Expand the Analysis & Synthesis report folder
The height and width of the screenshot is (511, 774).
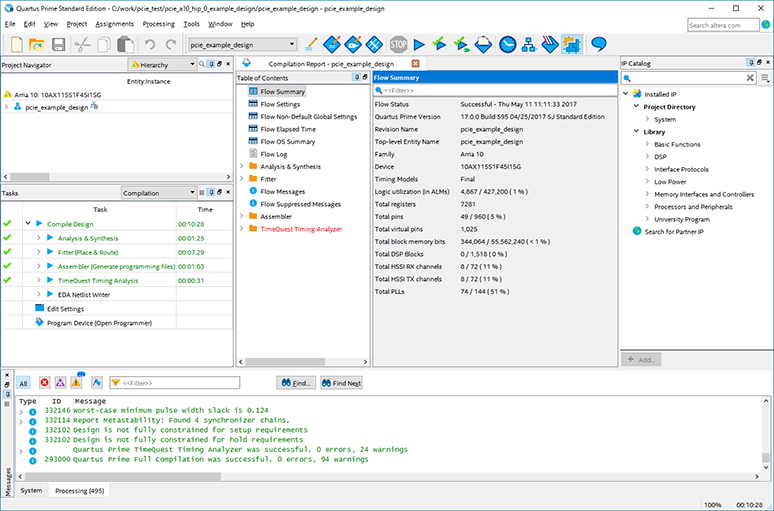tap(241, 166)
